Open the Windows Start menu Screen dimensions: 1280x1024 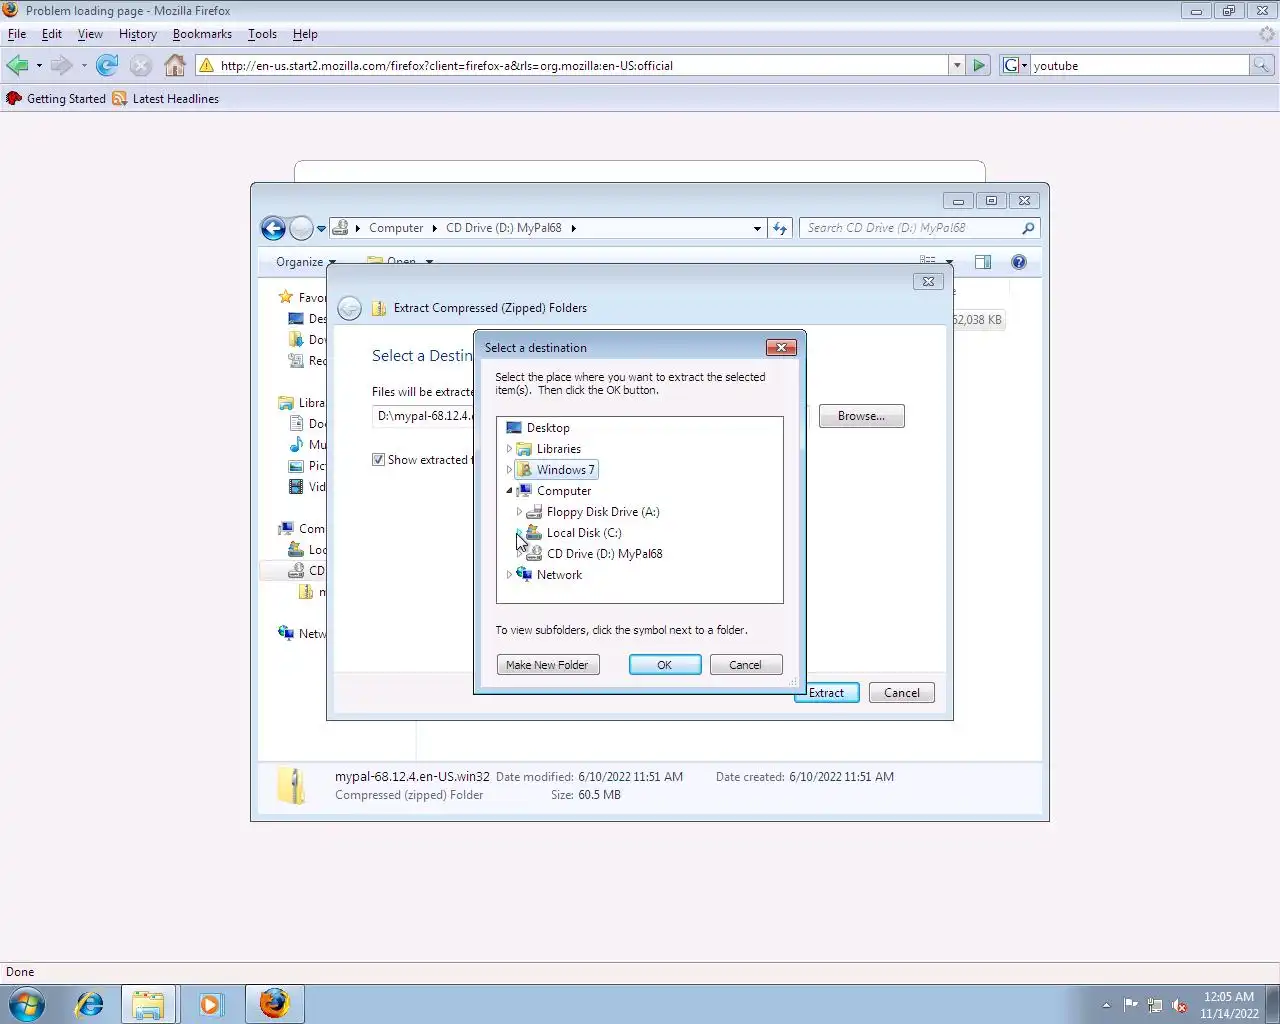click(x=27, y=1004)
